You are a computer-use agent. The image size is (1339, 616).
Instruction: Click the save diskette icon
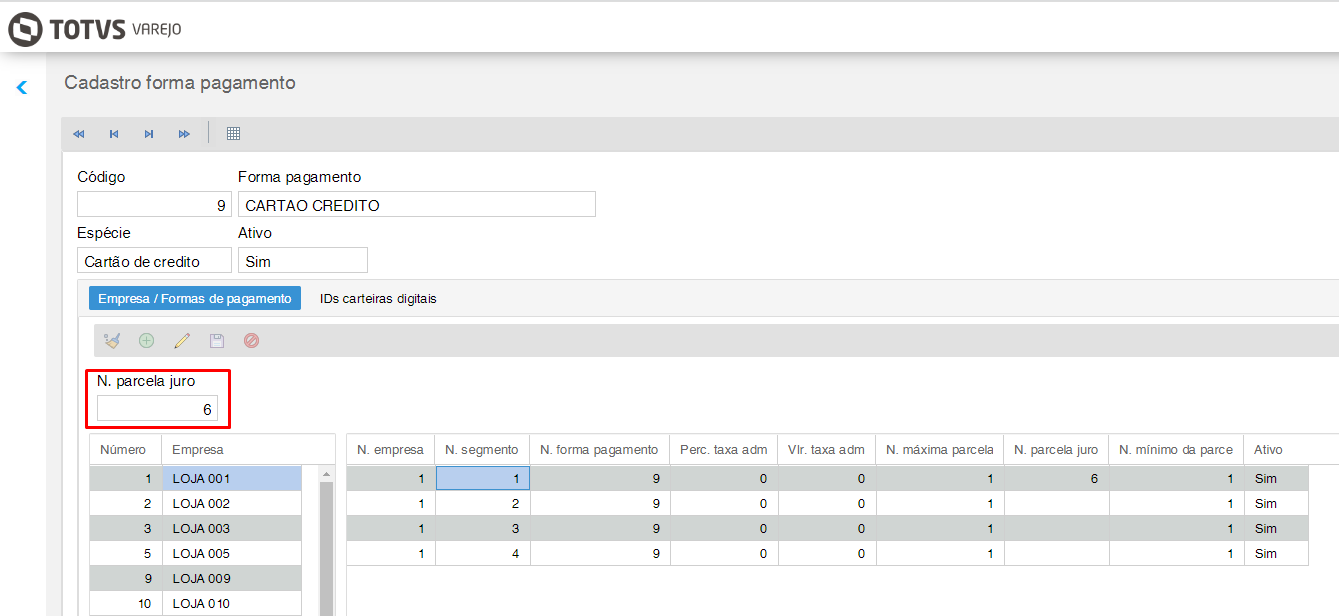tap(217, 341)
